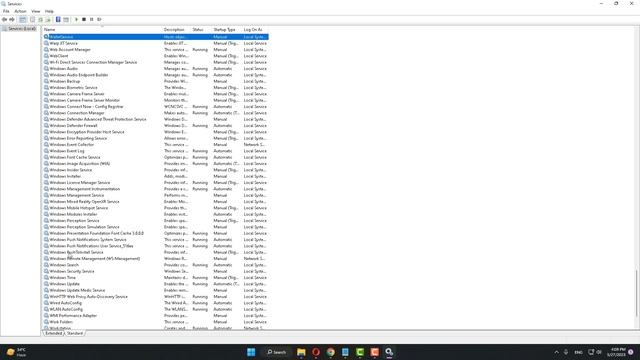Click the gear icon beside Windows Search

pos(46,265)
